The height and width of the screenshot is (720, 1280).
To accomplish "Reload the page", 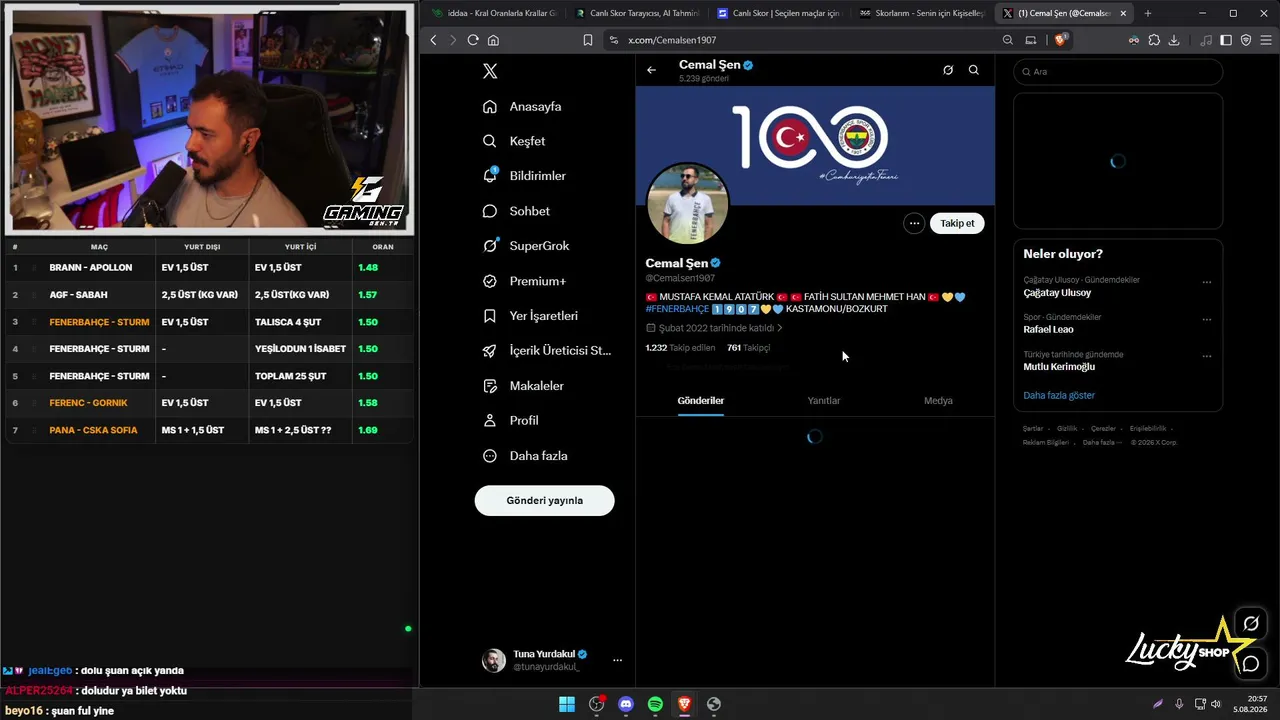I will (x=473, y=40).
